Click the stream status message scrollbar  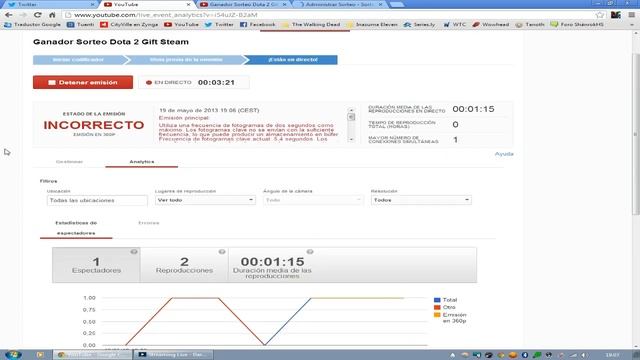click(351, 125)
